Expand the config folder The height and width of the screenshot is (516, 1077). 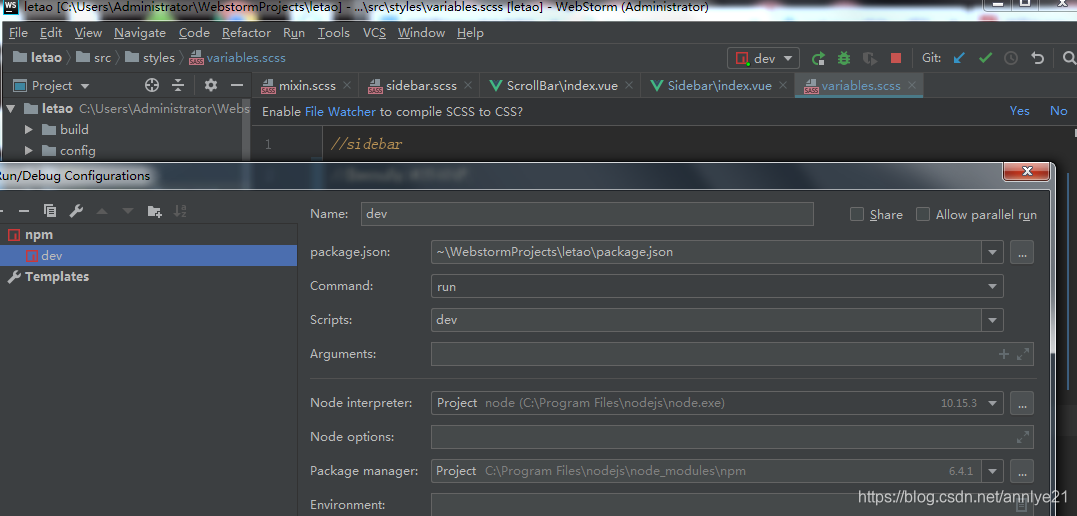click(x=29, y=150)
